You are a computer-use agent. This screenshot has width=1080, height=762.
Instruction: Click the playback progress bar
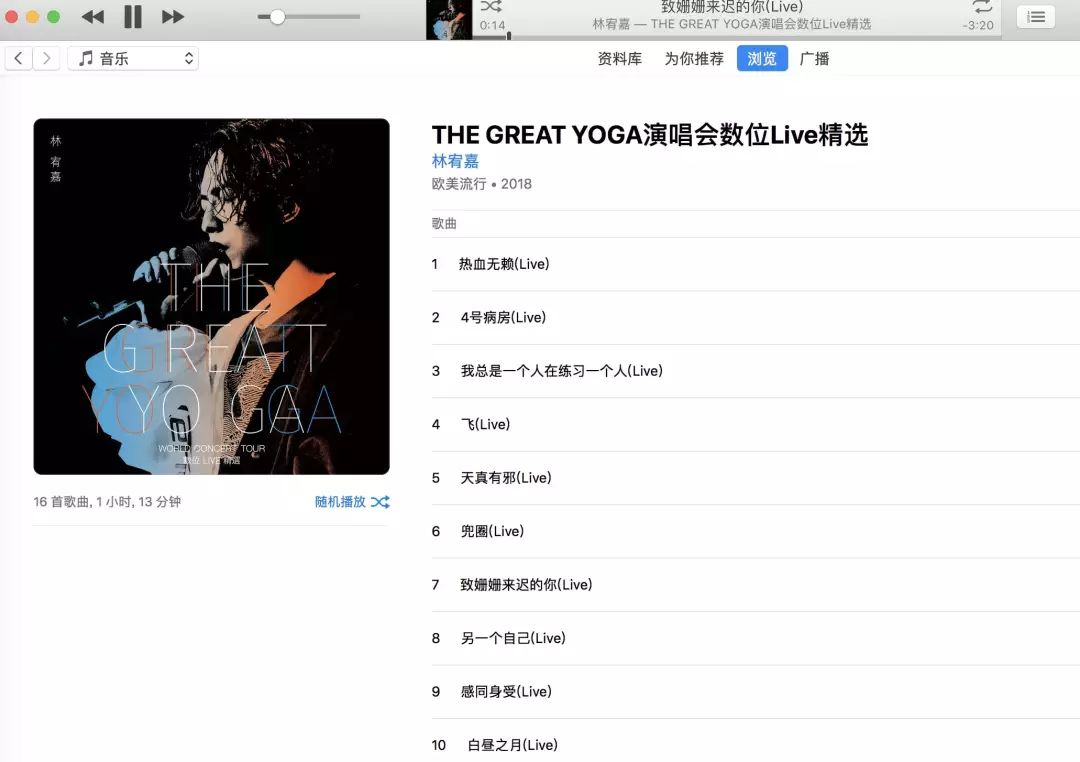point(737,37)
